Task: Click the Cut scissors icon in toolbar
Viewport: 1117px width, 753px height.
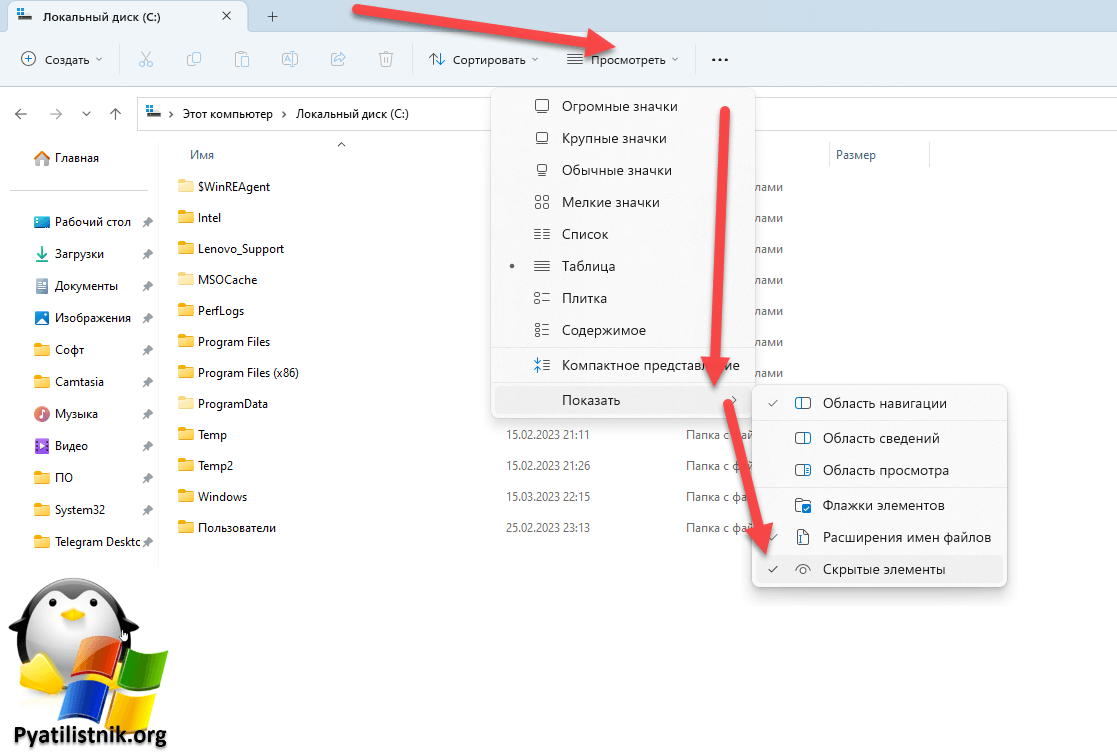Action: click(x=145, y=60)
